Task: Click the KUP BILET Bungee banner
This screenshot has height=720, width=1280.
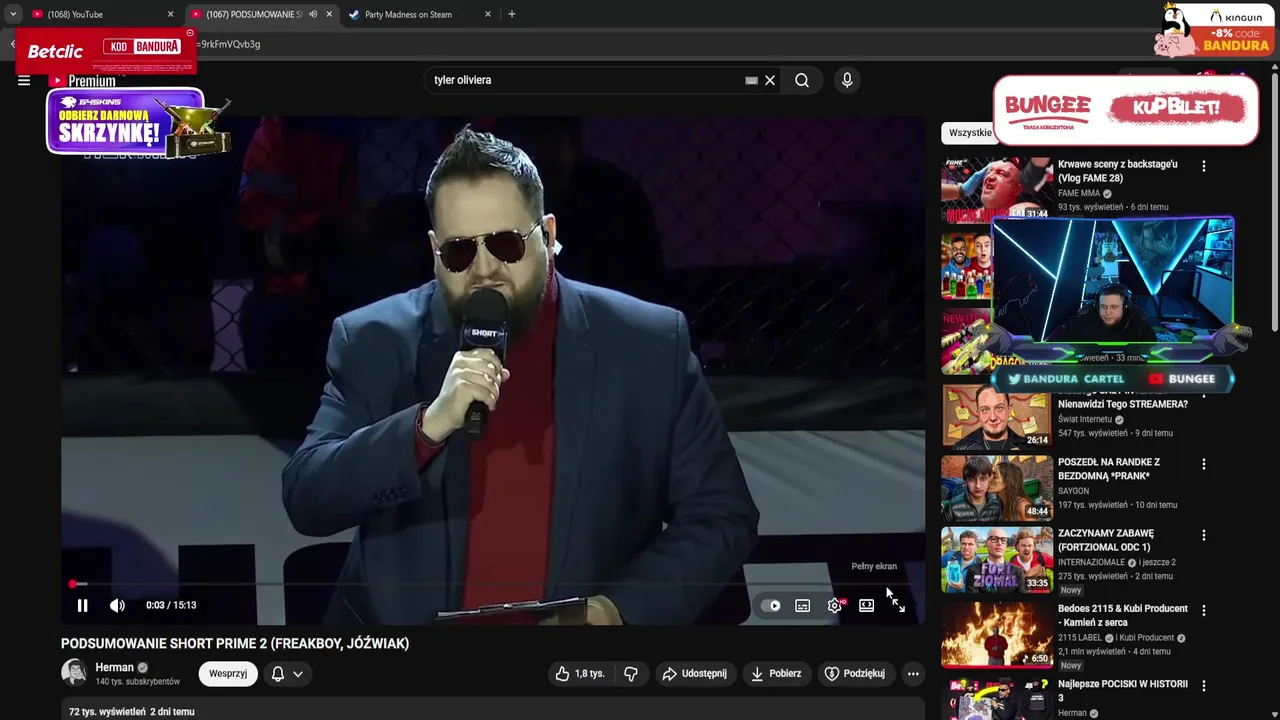Action: (1126, 110)
